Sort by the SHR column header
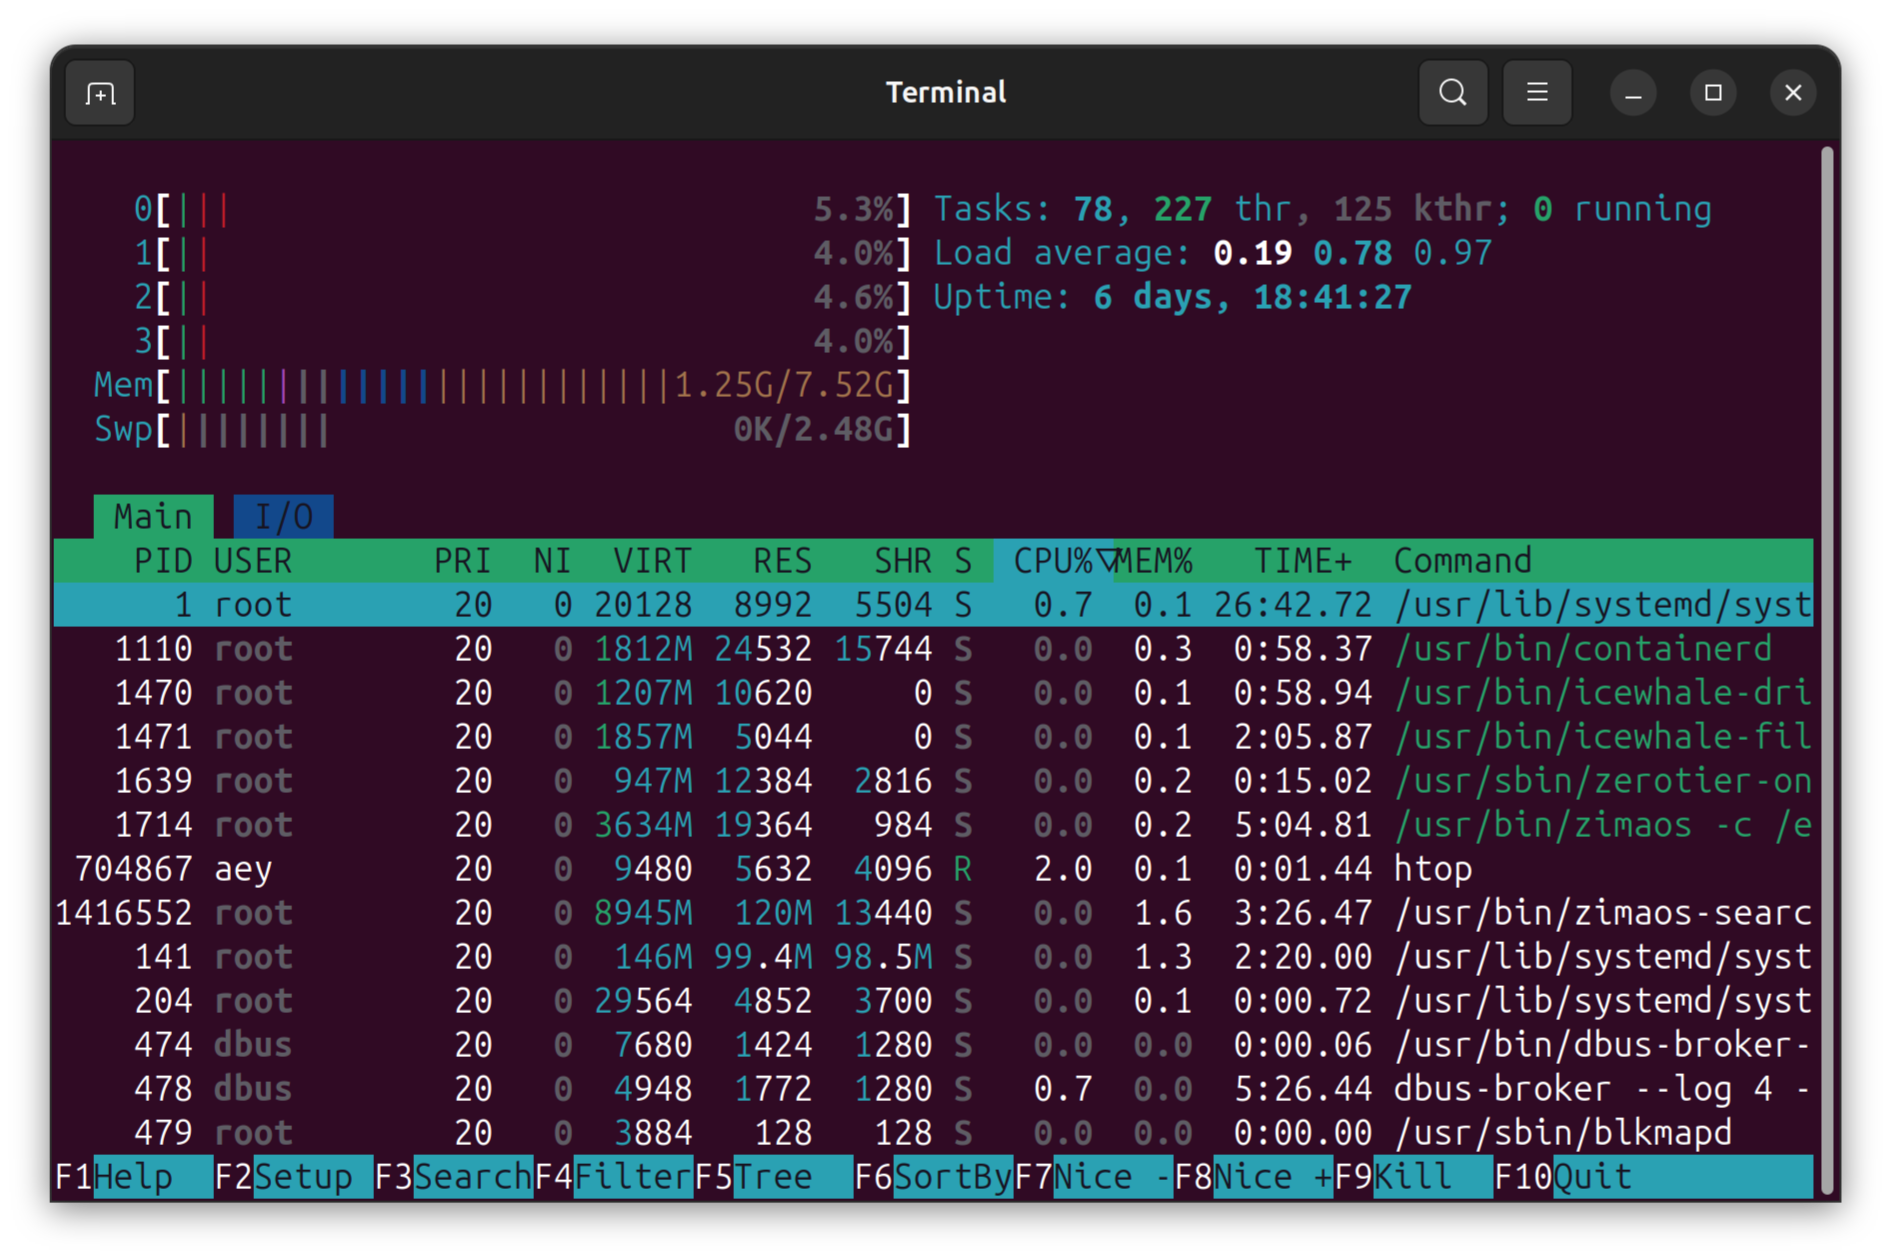 pos(902,561)
